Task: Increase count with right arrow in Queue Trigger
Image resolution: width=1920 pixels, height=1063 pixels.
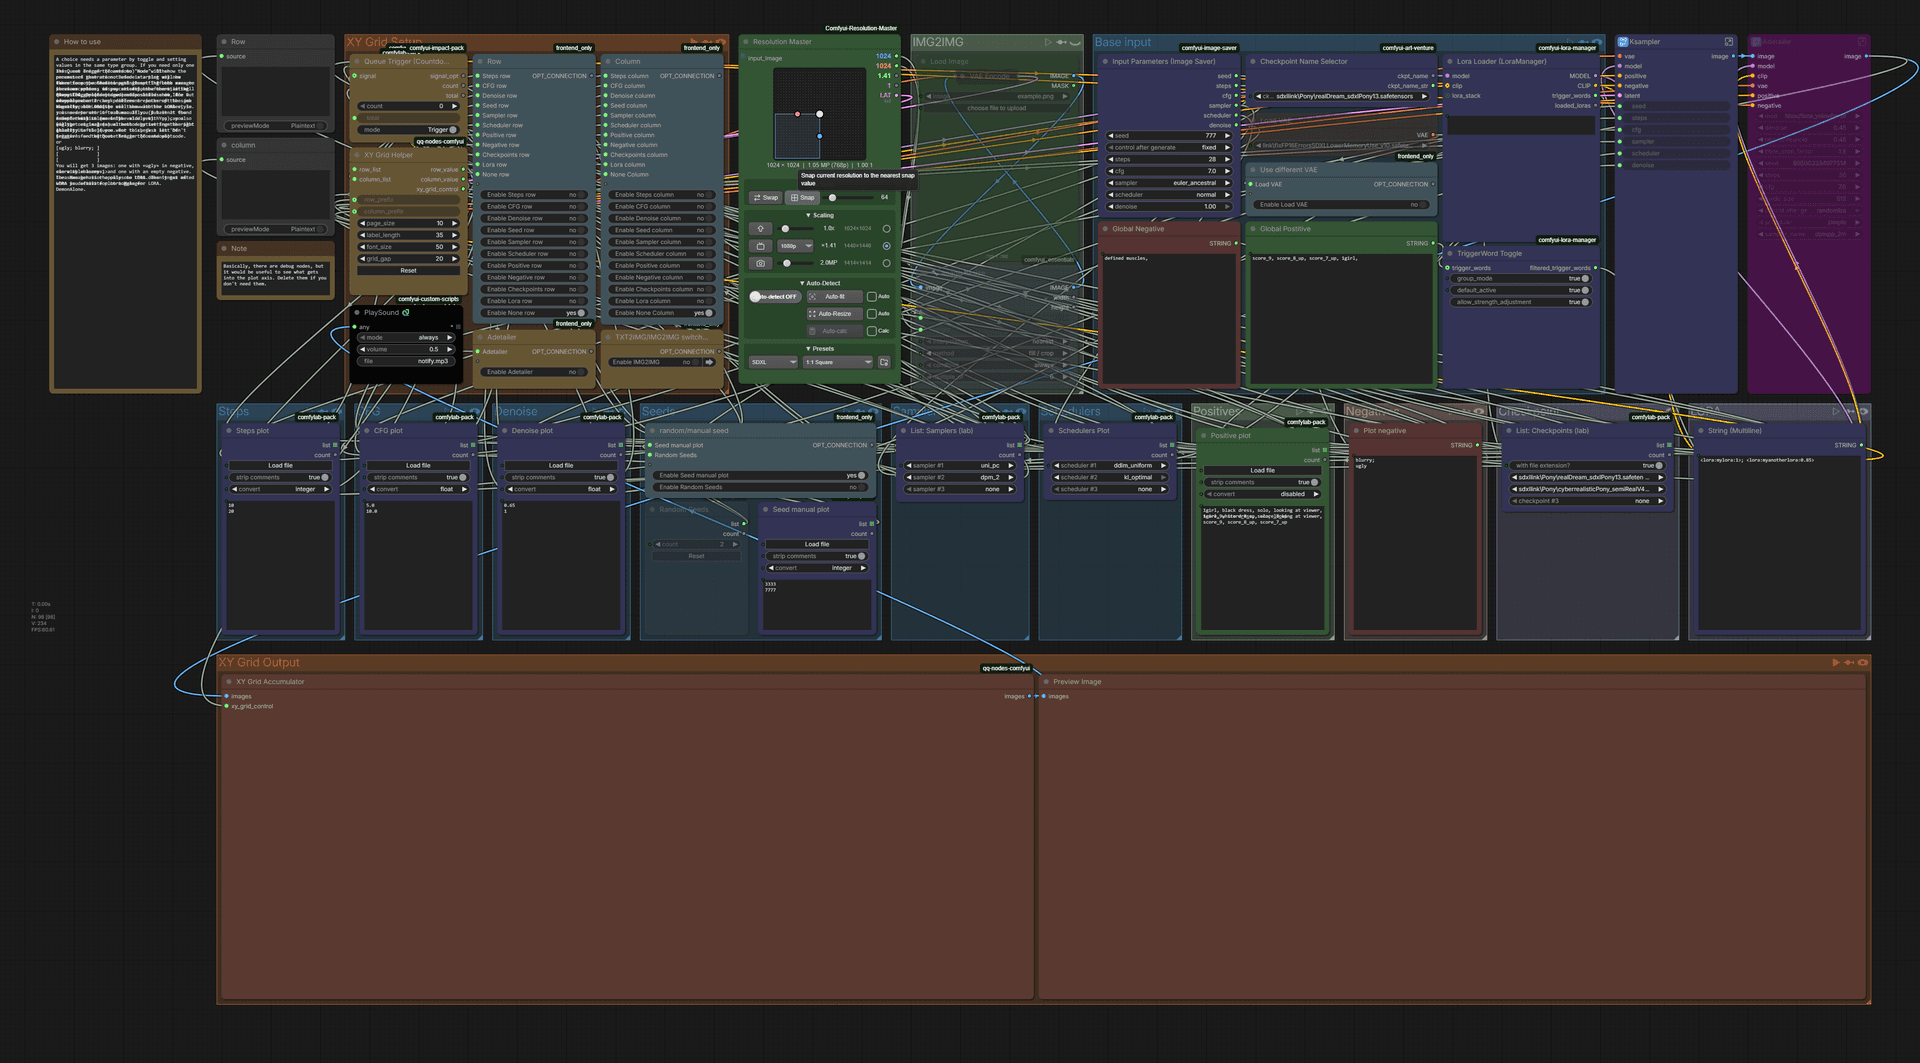Action: click(455, 106)
